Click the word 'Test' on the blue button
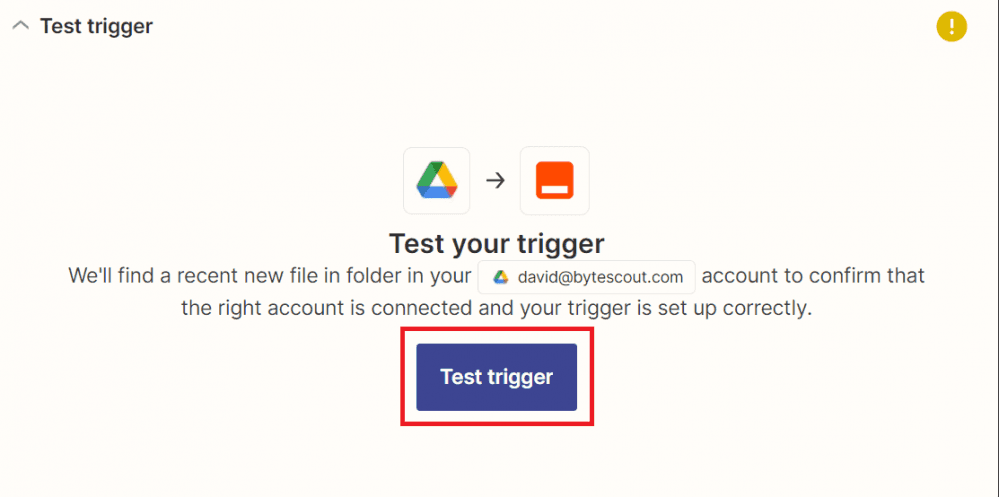 [461, 377]
